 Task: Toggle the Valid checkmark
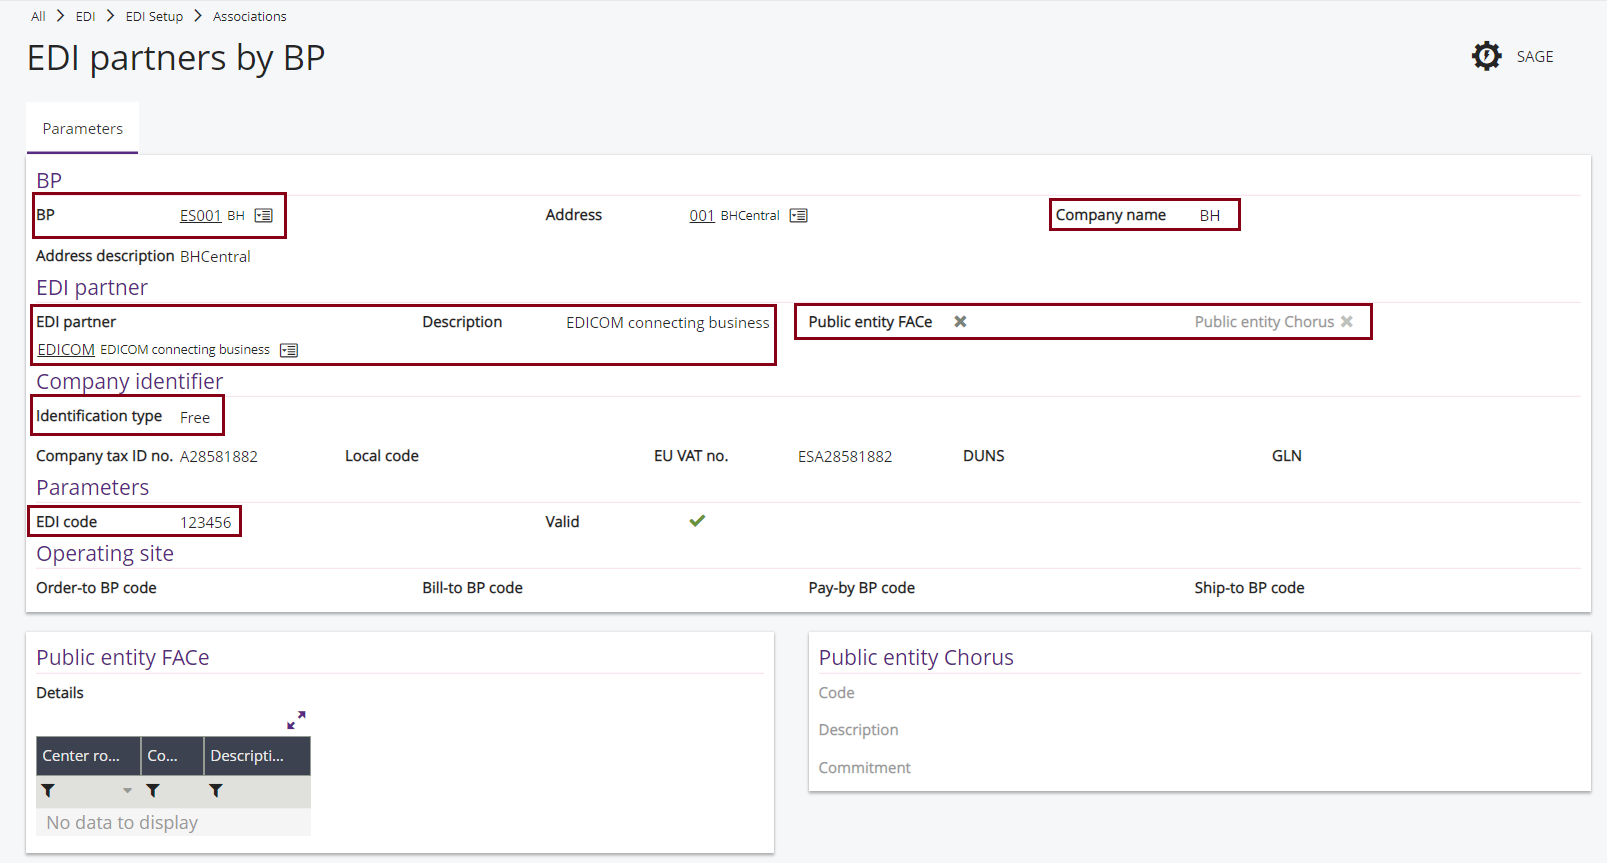697,521
